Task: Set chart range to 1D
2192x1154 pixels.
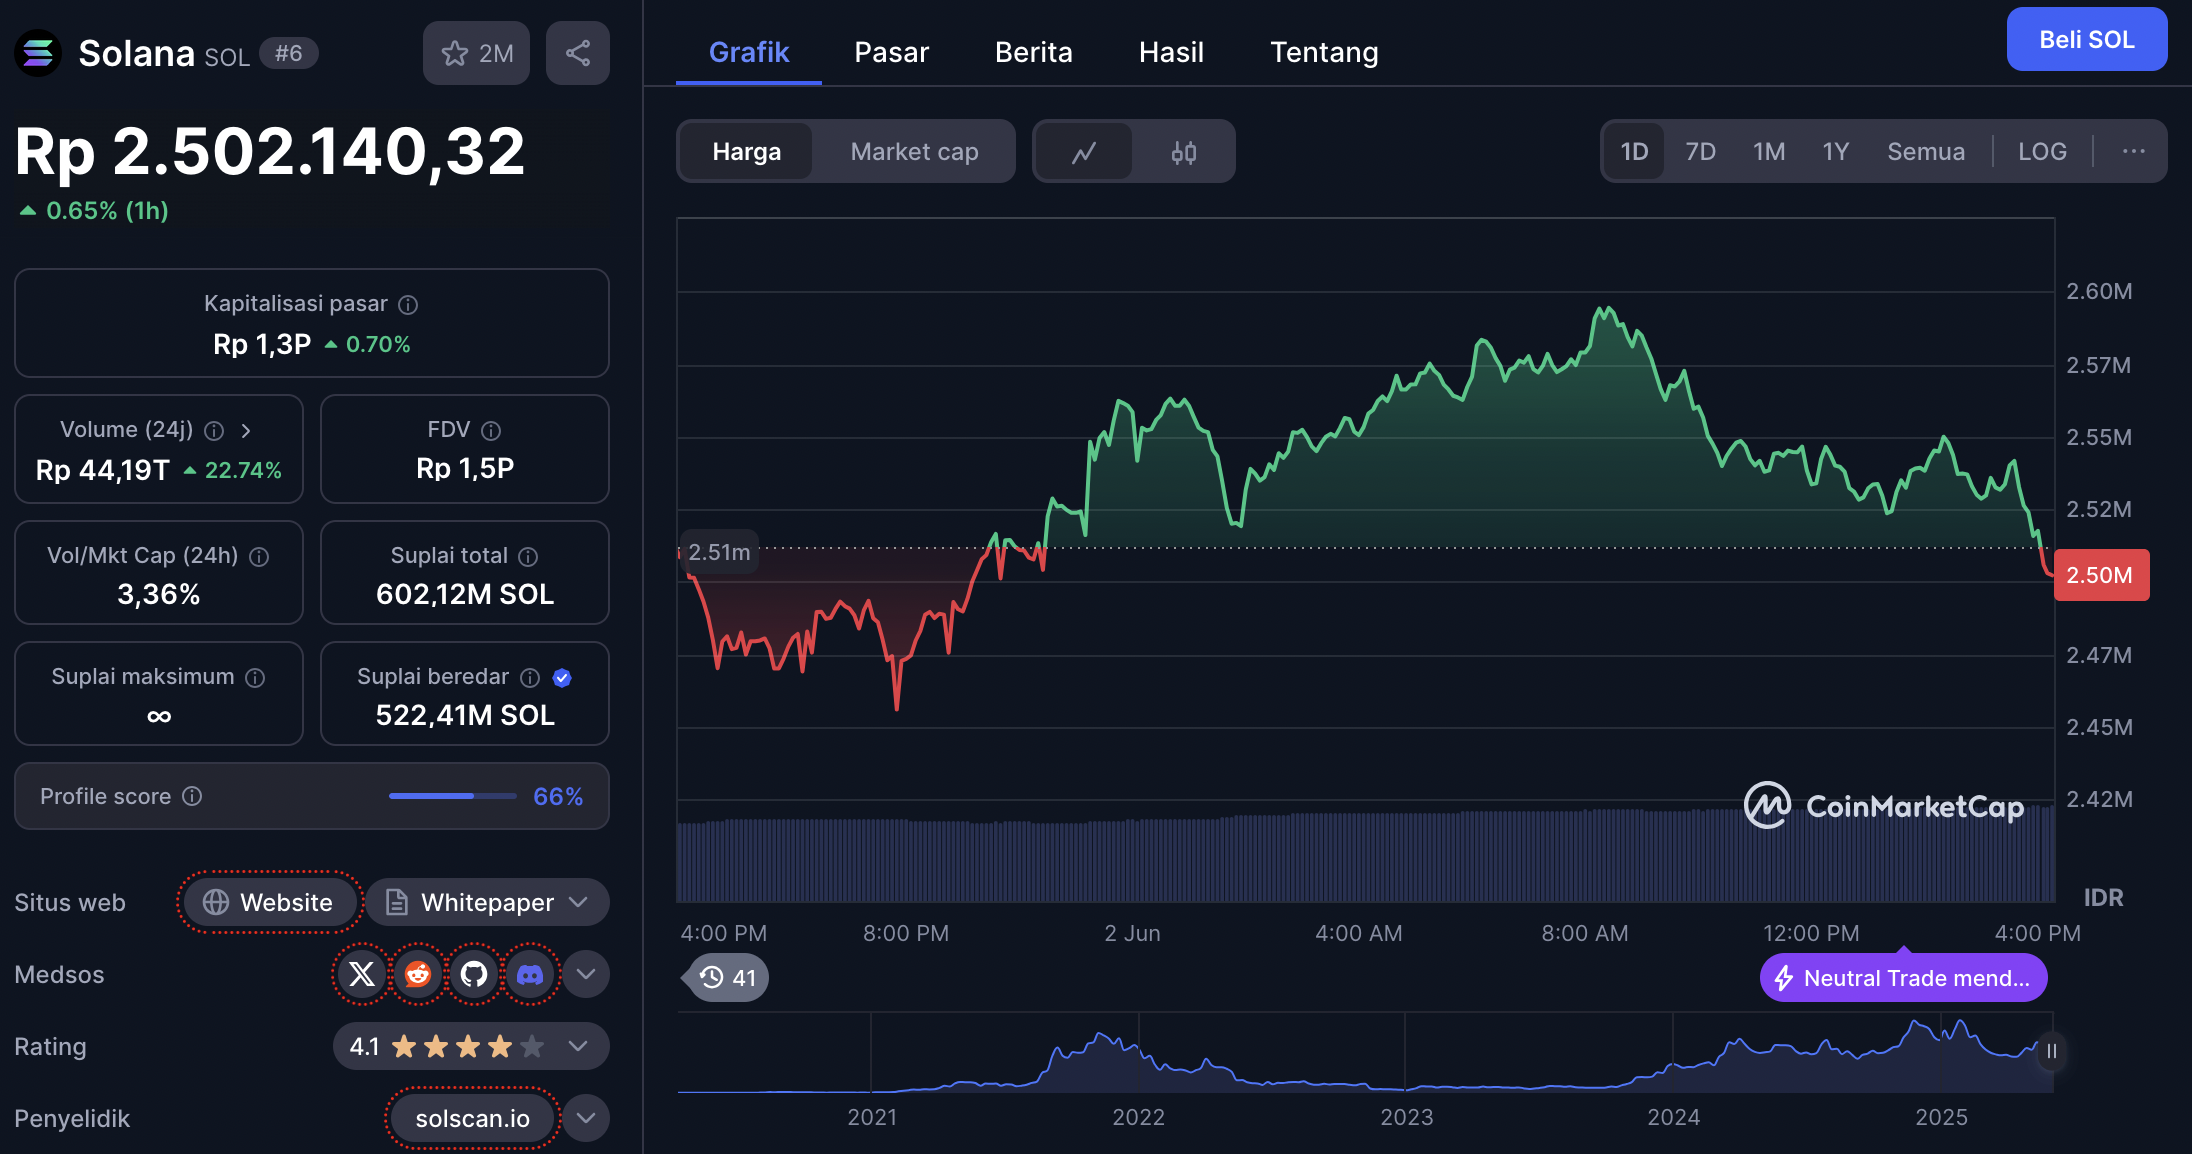Action: 1634,151
